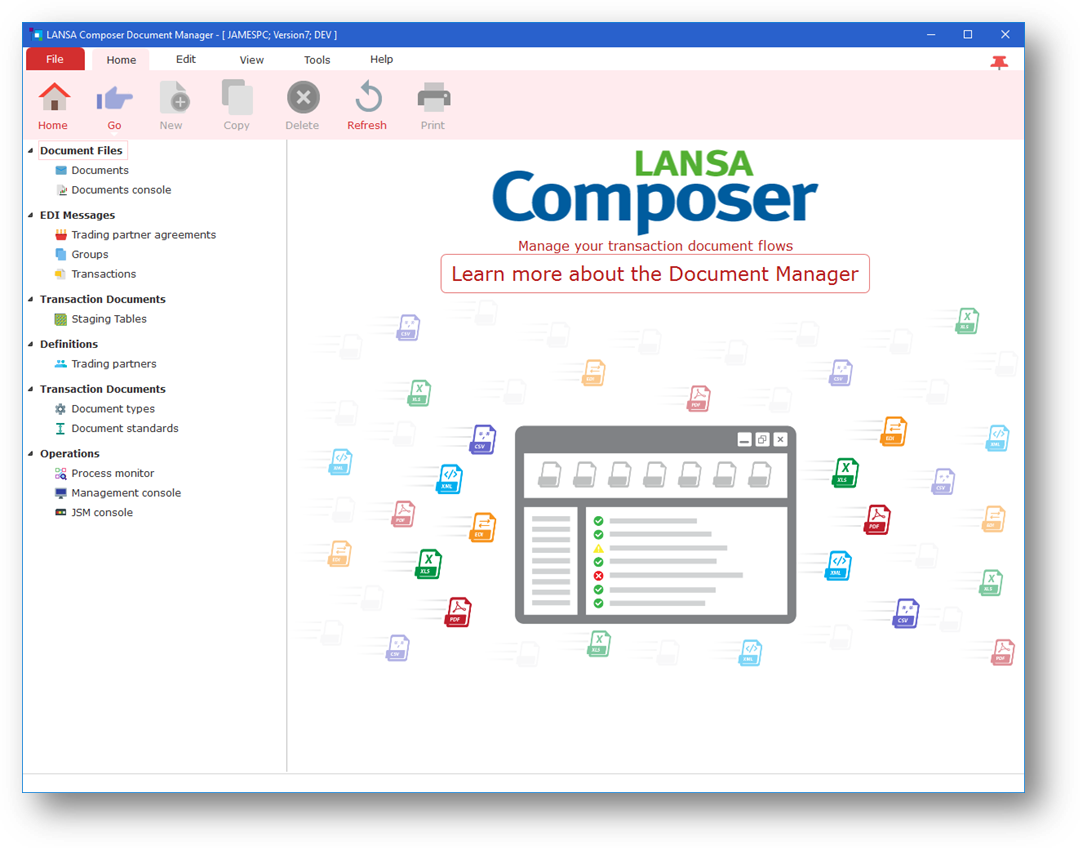Click the red pin icon on the ribbon
Image resolution: width=1080 pixels, height=848 pixels.
(999, 63)
